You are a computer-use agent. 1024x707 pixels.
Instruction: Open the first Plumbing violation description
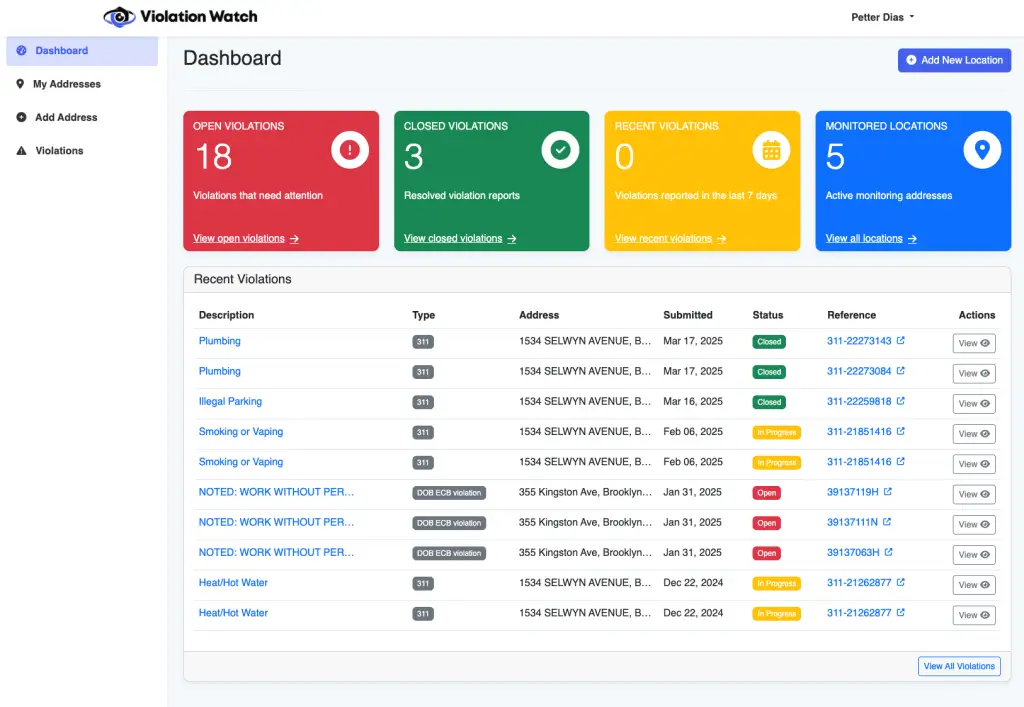[220, 341]
